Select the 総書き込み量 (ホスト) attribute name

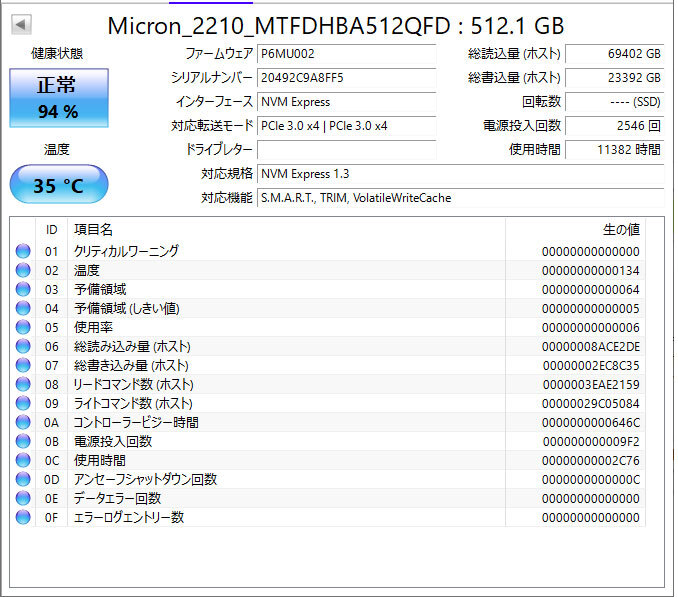tap(131, 366)
